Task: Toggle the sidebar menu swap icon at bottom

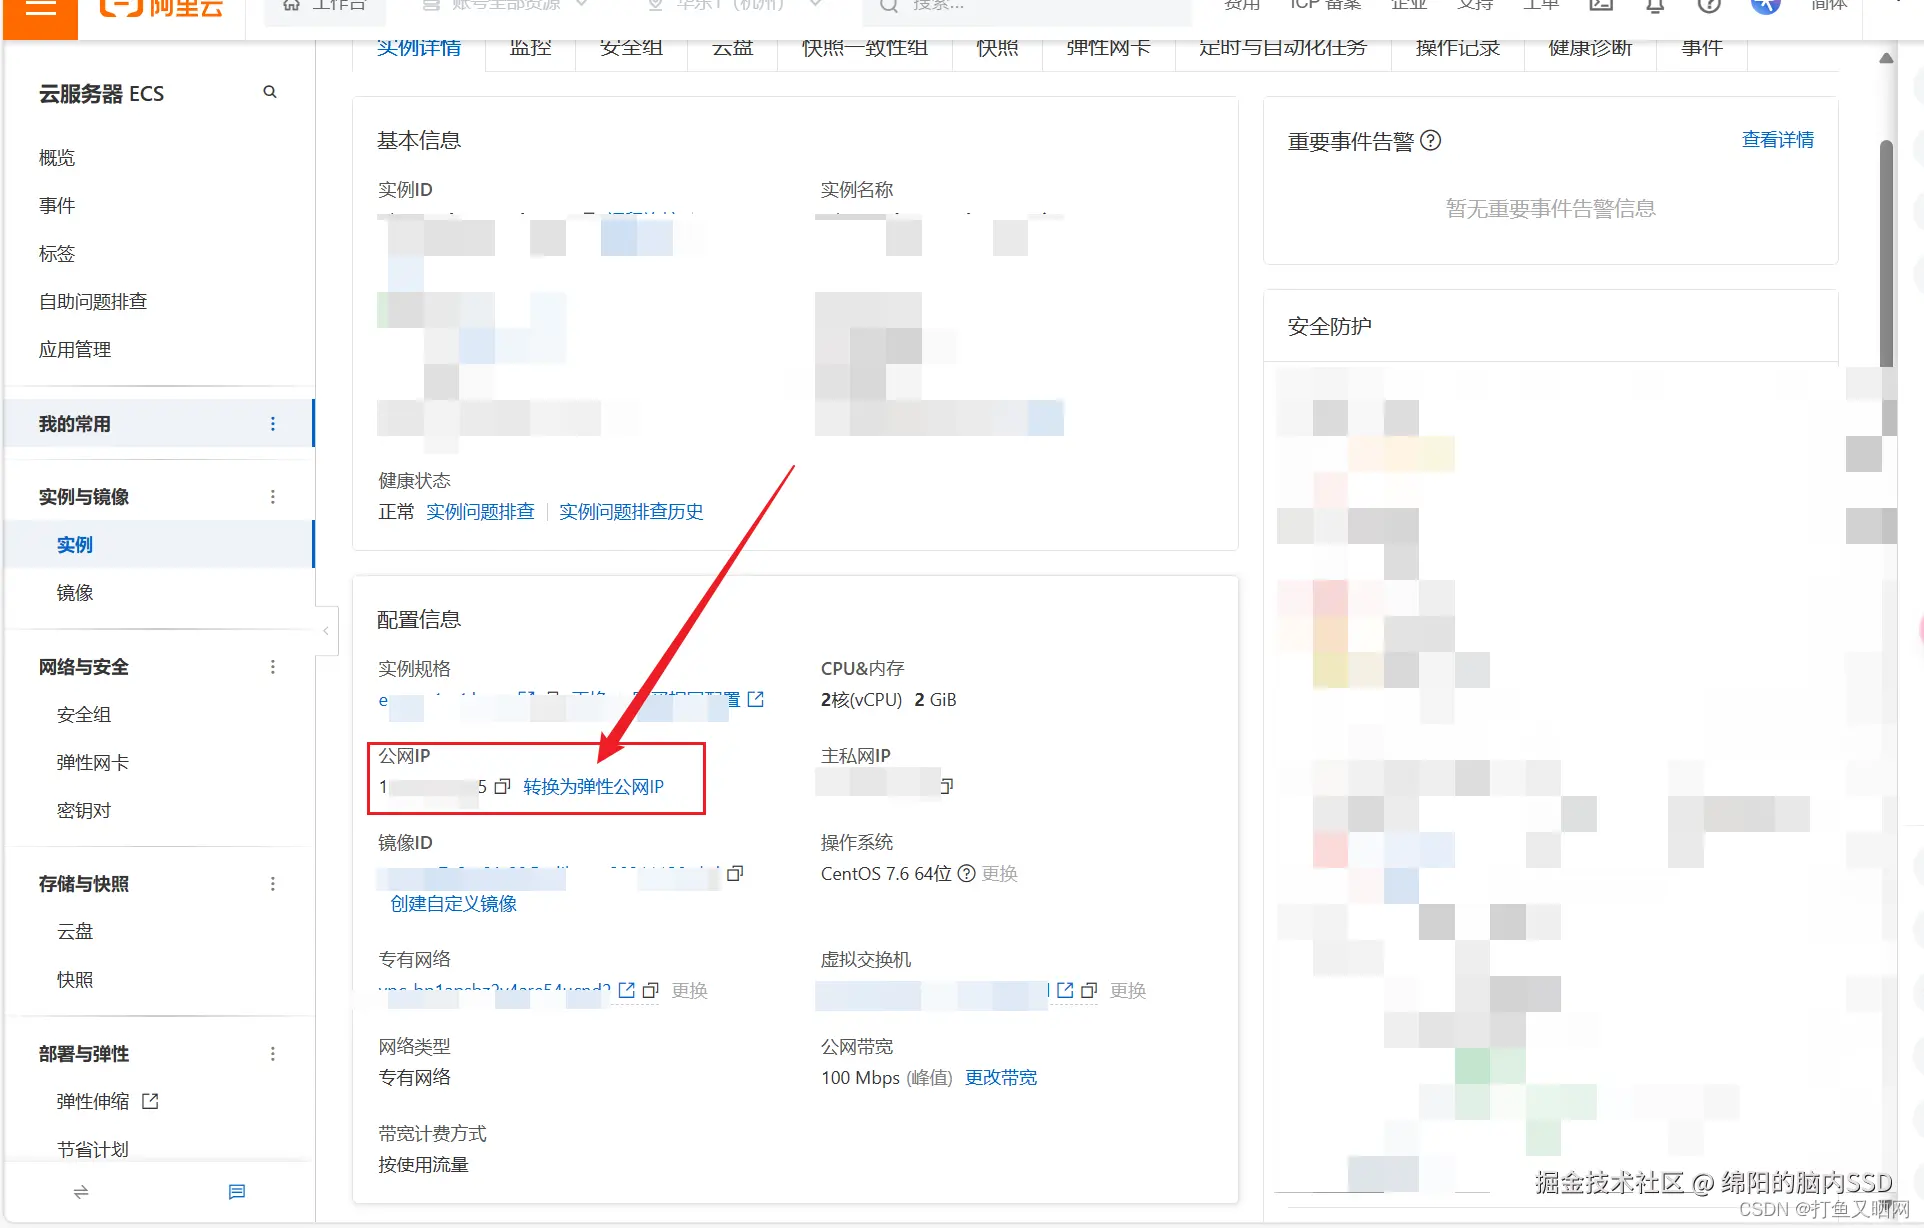Action: point(81,1191)
